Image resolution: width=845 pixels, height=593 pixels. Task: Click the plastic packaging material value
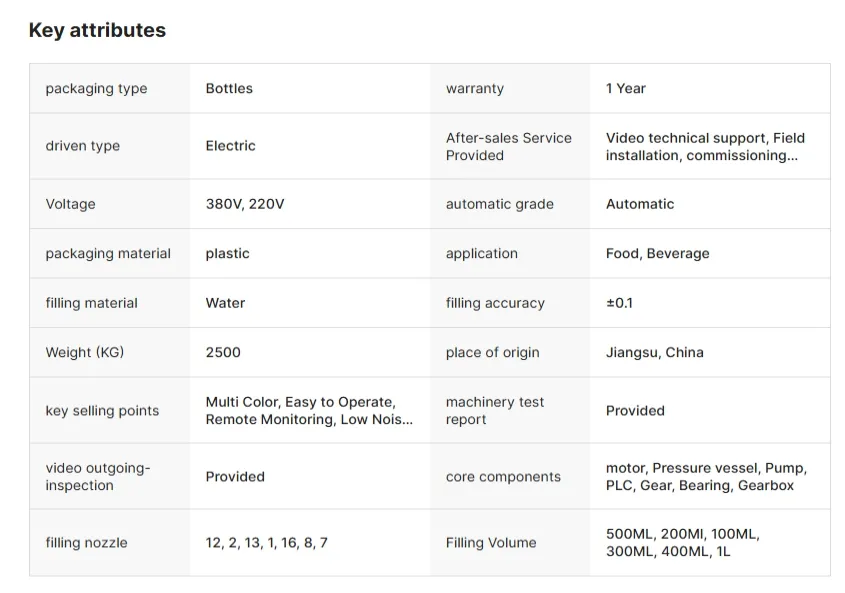(227, 254)
